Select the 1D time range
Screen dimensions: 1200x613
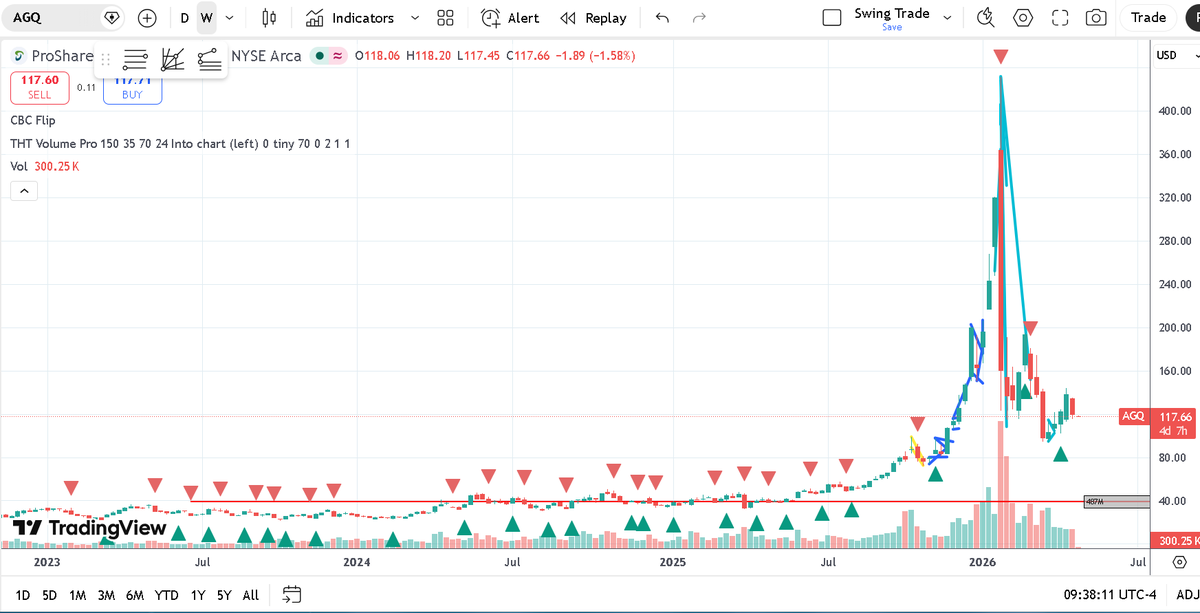22,595
